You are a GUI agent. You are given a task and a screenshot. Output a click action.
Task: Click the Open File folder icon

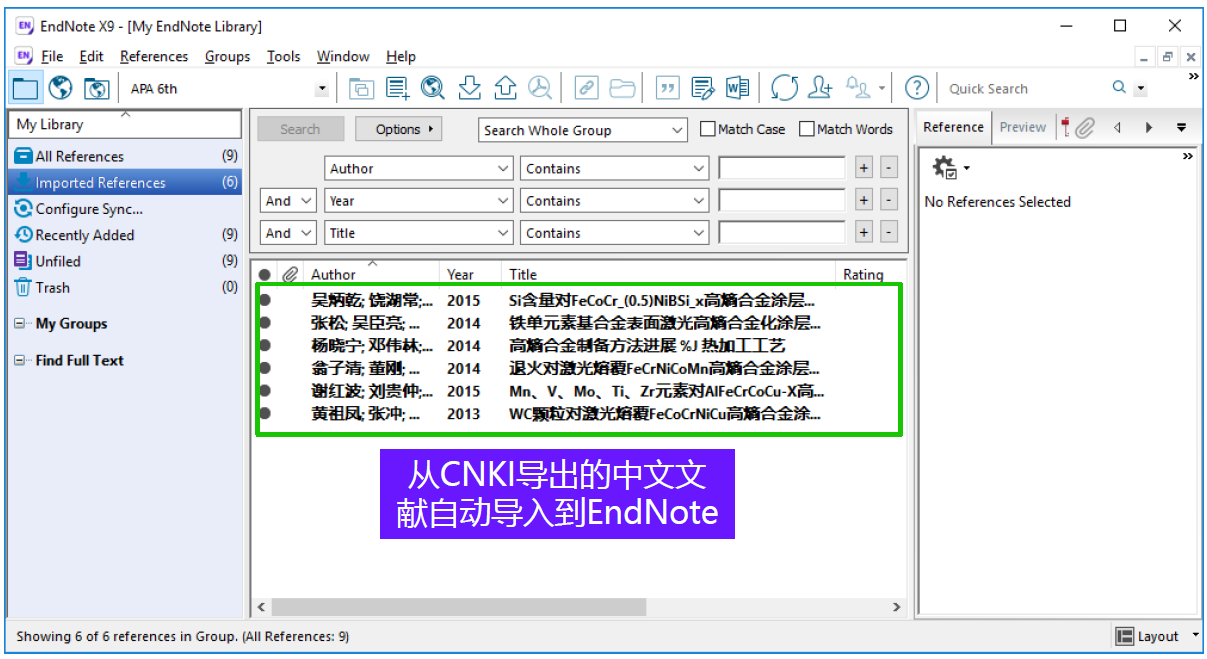click(x=622, y=89)
